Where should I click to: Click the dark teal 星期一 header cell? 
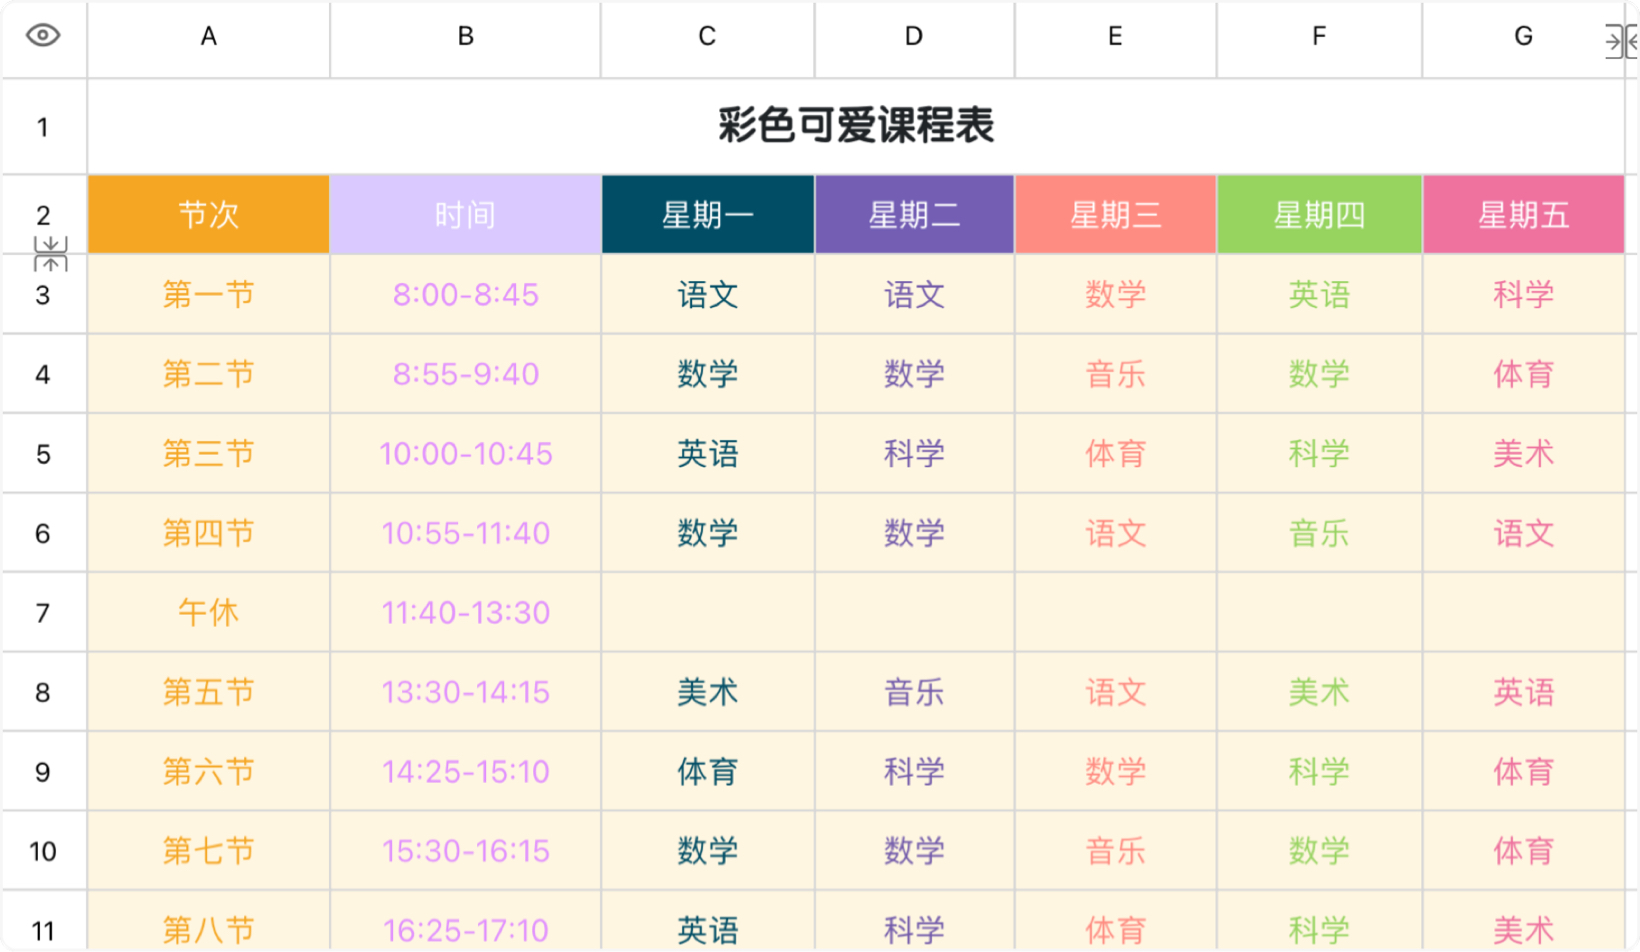pyautogui.click(x=707, y=215)
